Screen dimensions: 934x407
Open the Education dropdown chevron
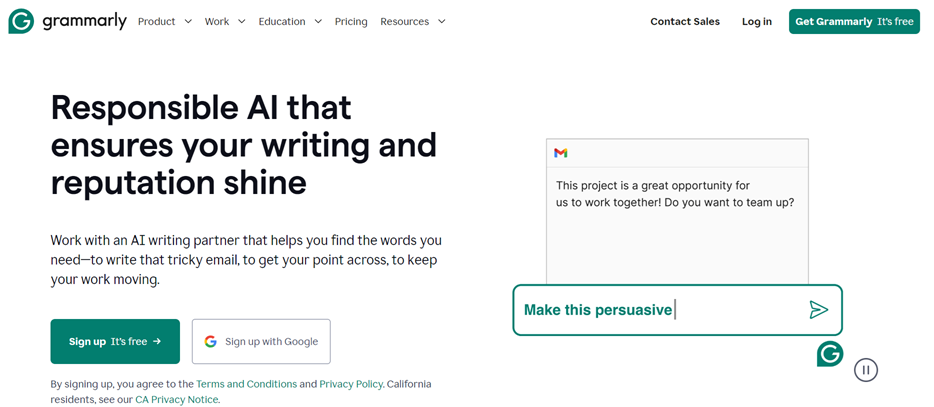coord(318,21)
